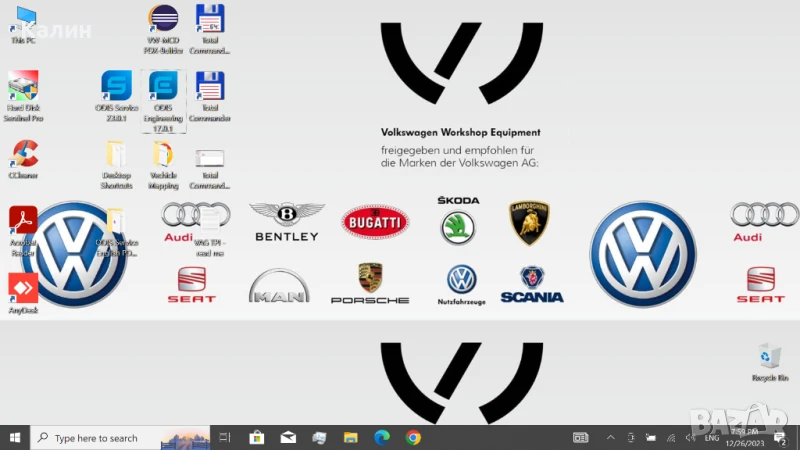800x450 pixels.
Task: Expand hidden system tray icons chevron
Action: pos(610,438)
